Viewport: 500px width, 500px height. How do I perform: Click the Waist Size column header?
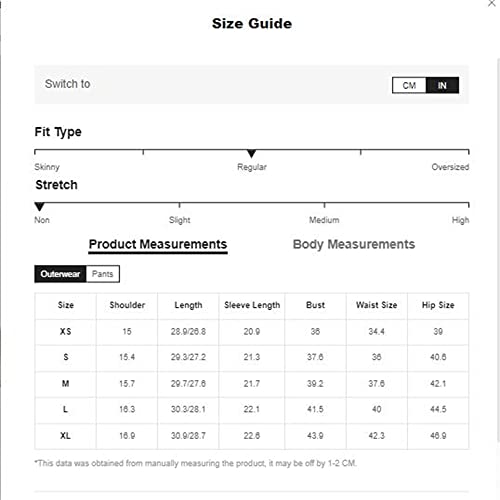click(377, 305)
